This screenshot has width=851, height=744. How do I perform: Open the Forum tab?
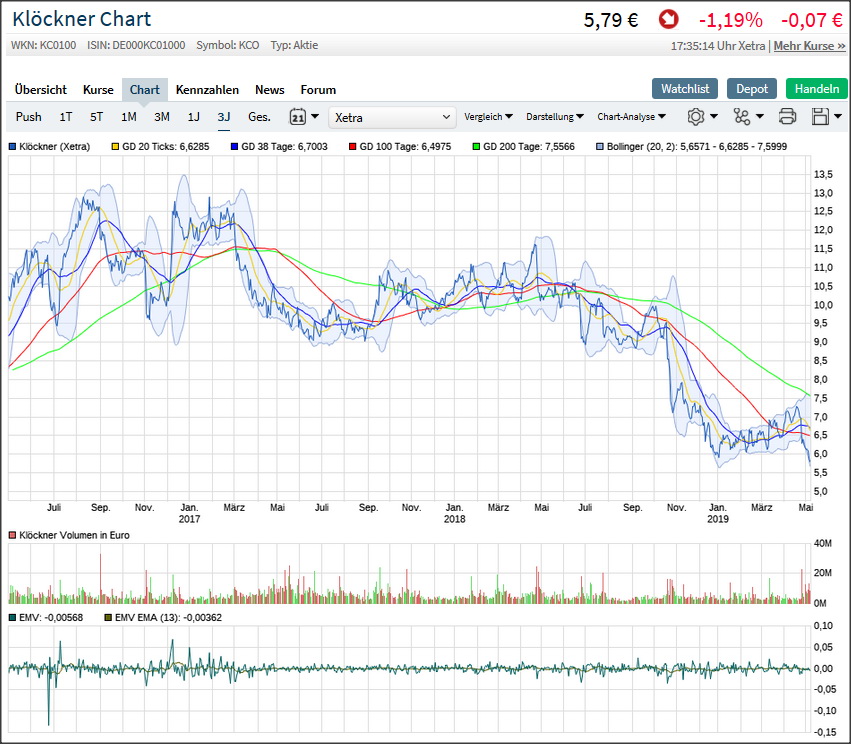coord(318,90)
